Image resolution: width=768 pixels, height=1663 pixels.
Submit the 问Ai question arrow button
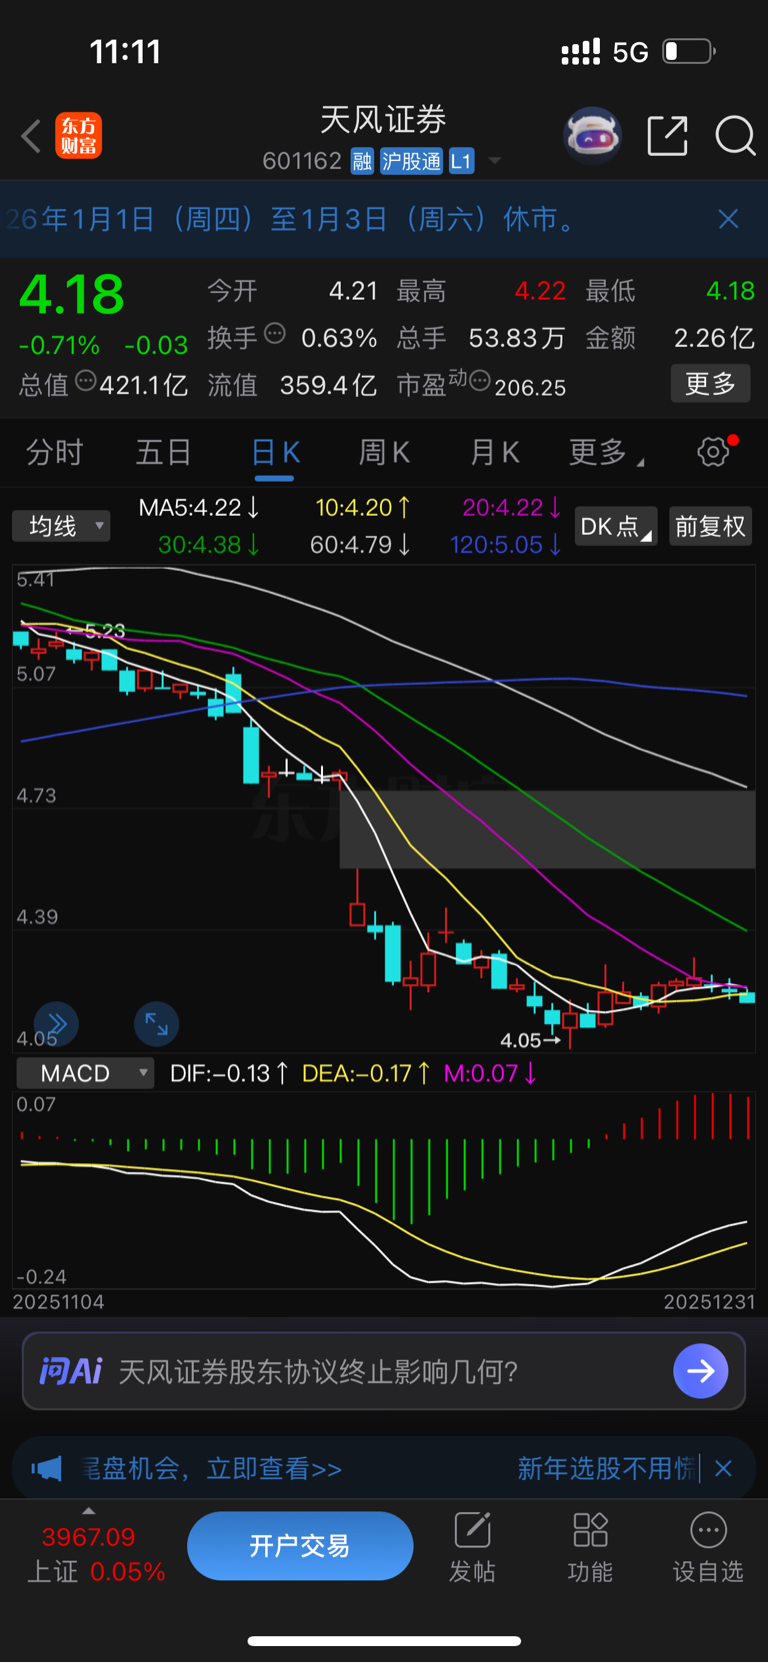click(701, 1370)
